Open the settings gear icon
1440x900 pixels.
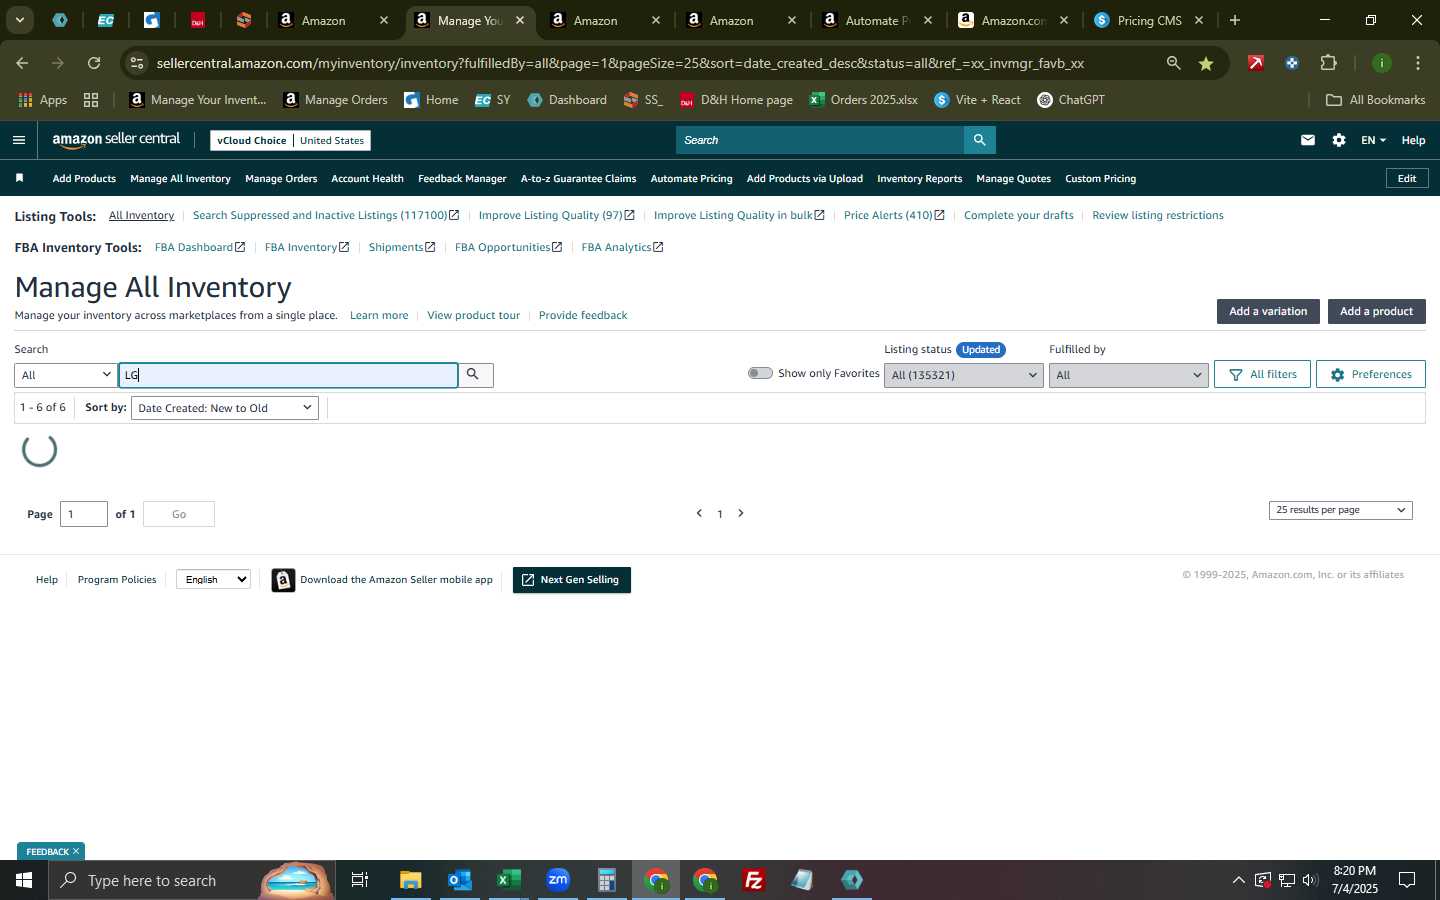1339,140
